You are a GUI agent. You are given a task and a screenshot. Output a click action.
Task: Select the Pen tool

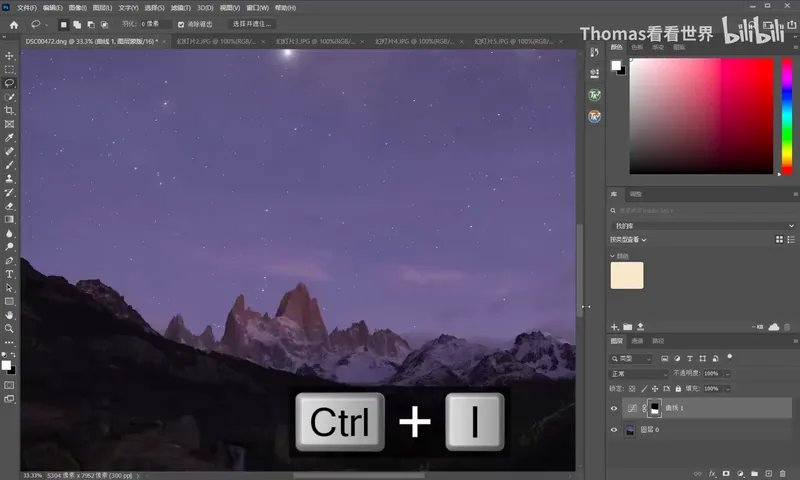click(9, 261)
